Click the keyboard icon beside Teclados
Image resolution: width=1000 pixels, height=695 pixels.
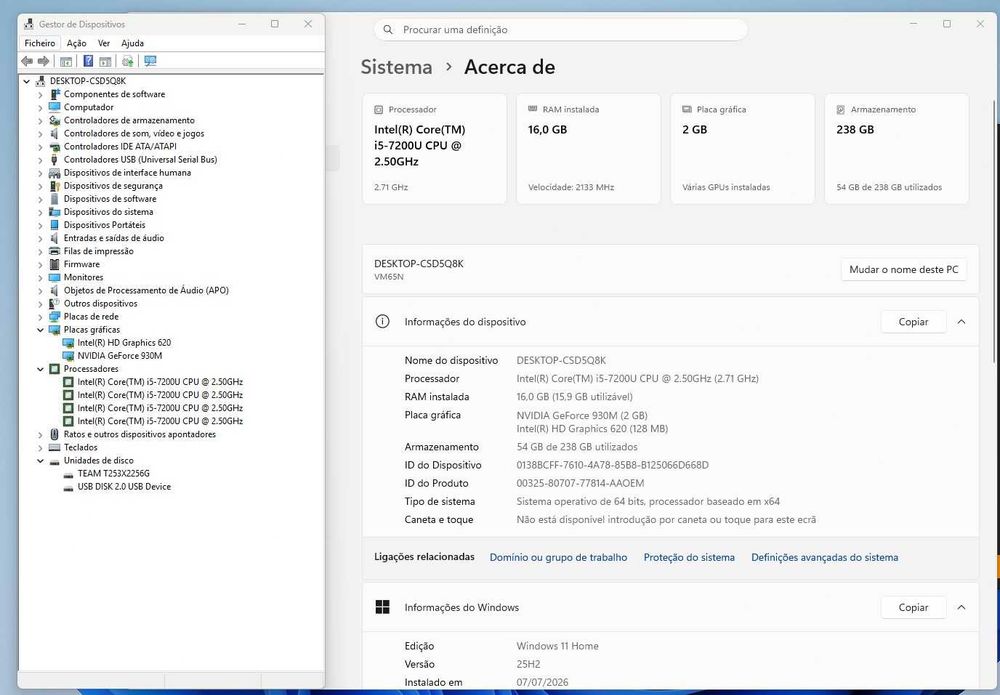click(x=55, y=447)
